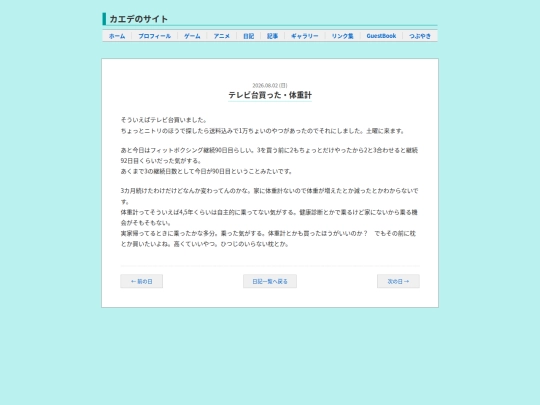Click the line そういえばテレビ台買いました。

coord(164,120)
